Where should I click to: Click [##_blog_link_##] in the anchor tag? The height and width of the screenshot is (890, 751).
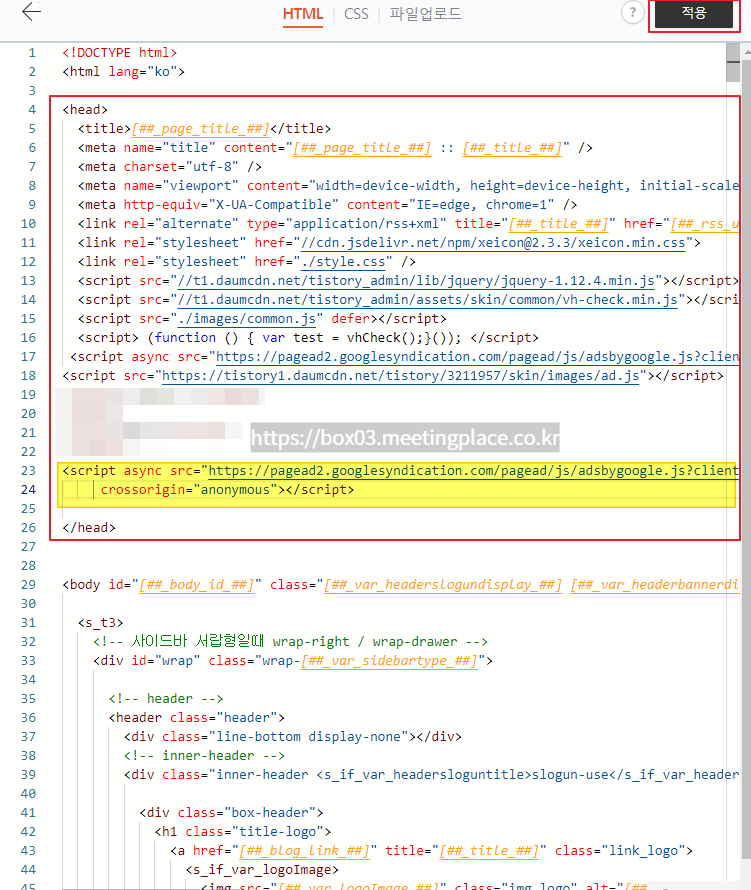[x=304, y=851]
